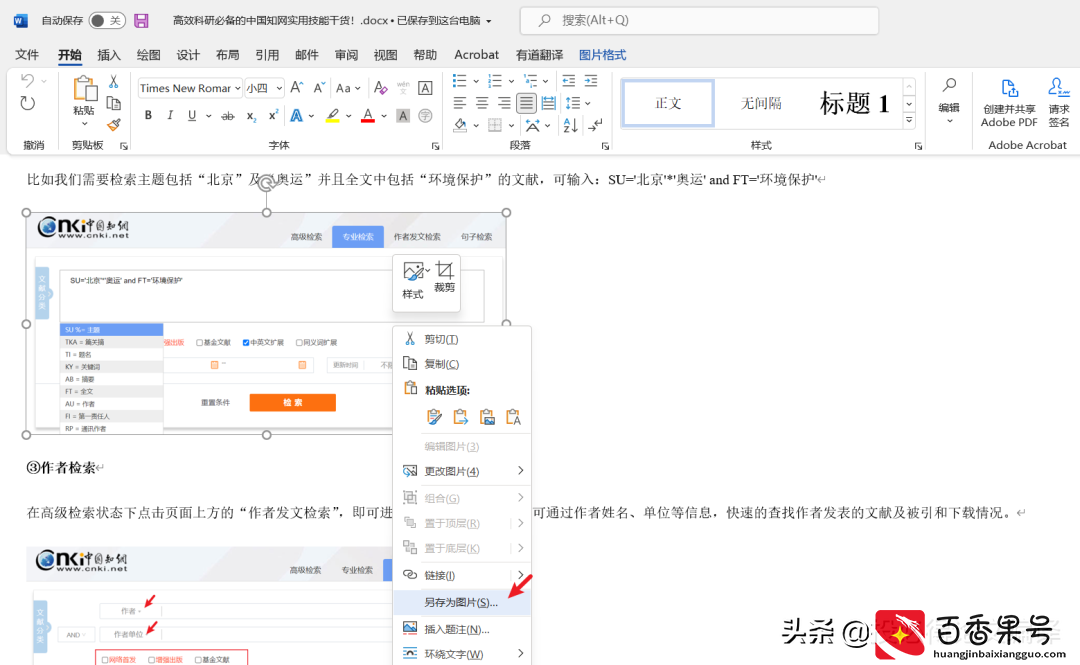Image resolution: width=1080 pixels, height=665 pixels.
Task: Click the bullet list icon
Action: coord(459,81)
